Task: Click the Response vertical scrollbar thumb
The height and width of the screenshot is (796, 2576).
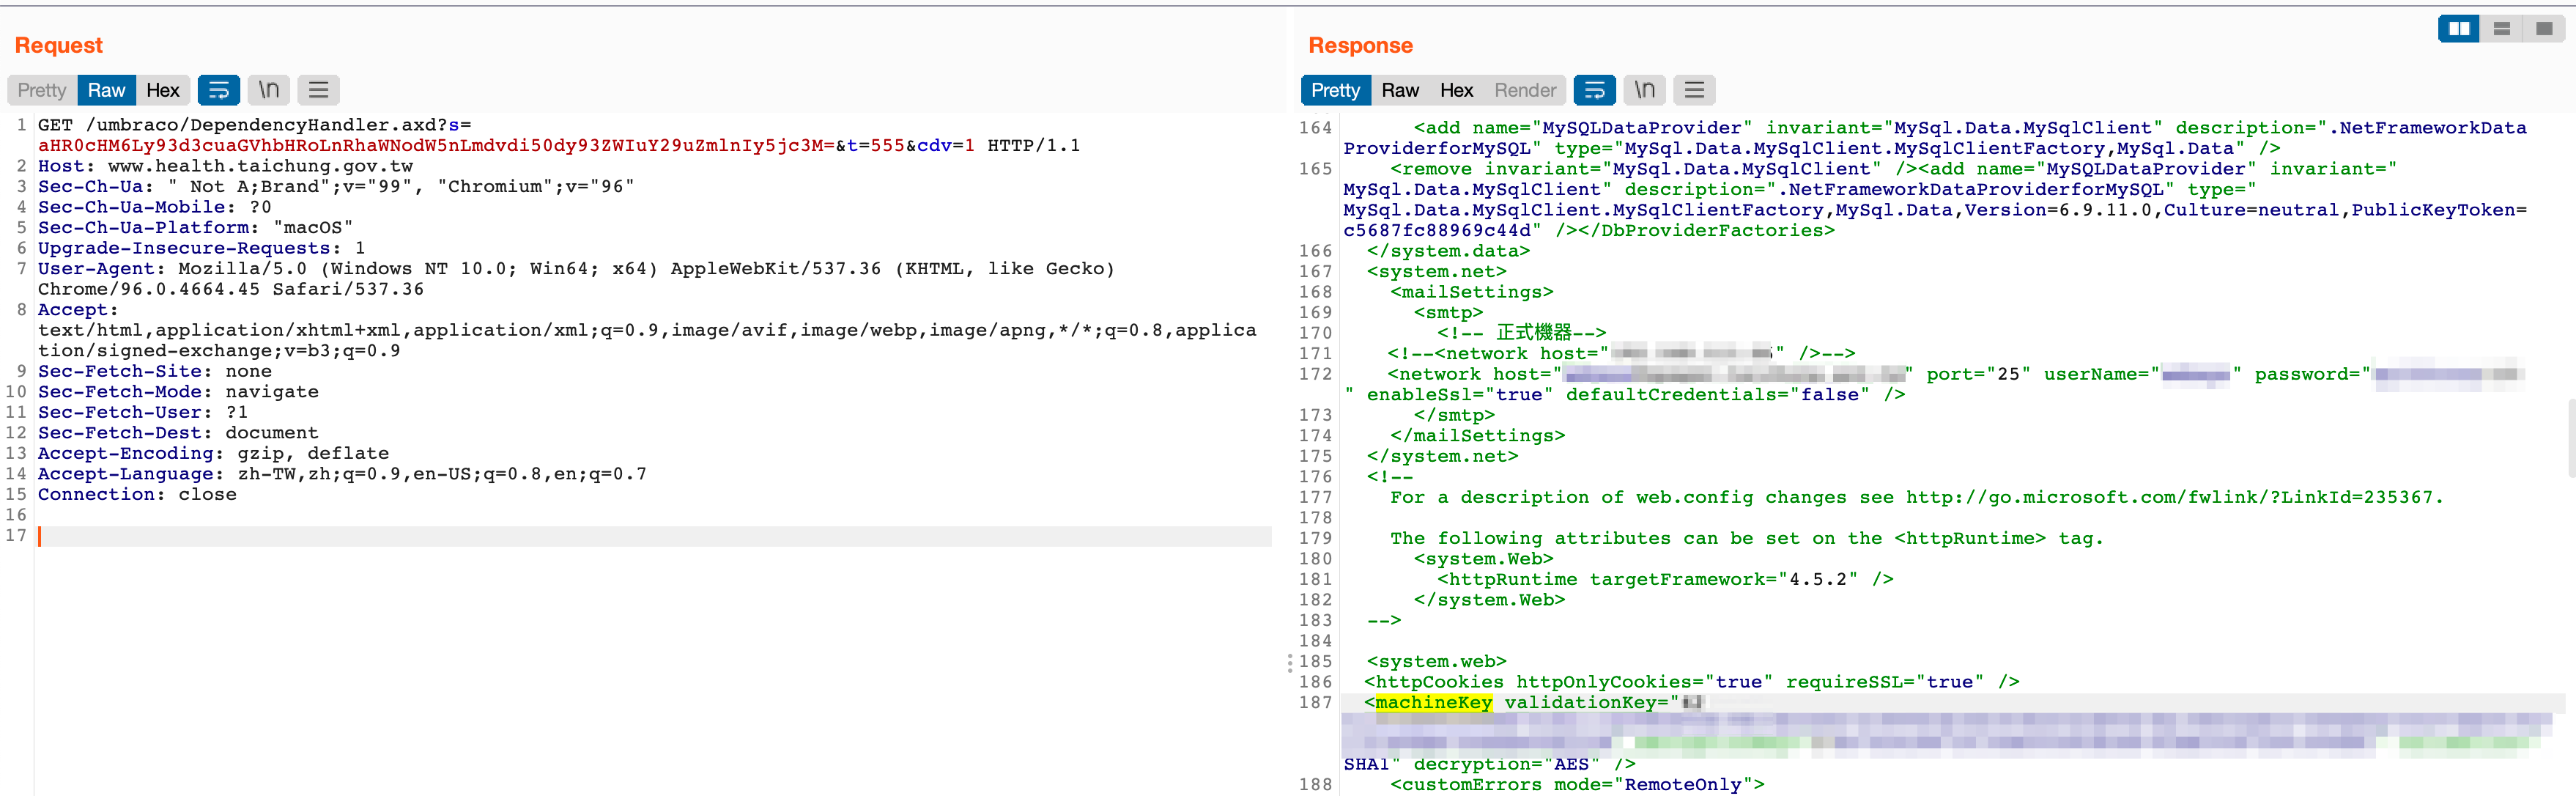Action: (x=2571, y=438)
